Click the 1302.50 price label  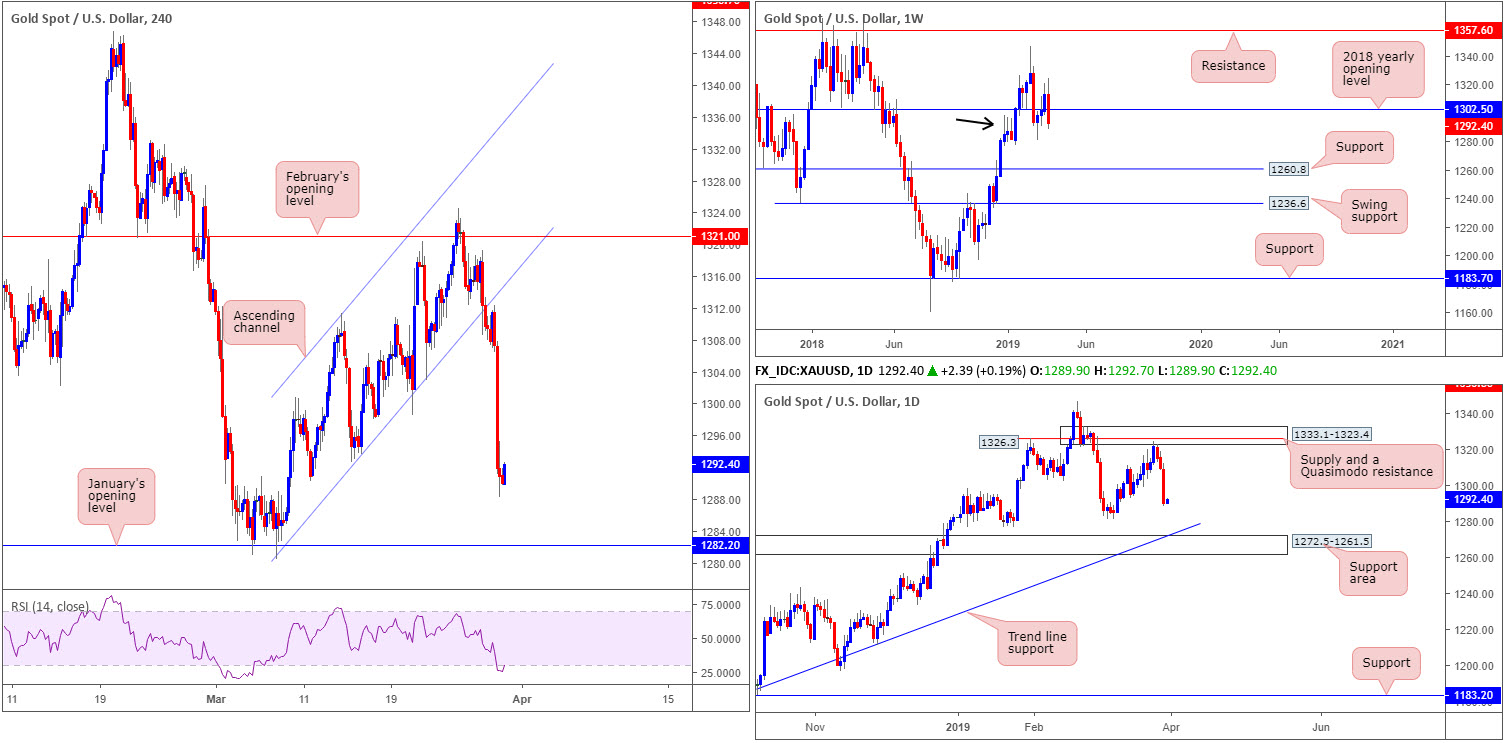tap(1474, 109)
